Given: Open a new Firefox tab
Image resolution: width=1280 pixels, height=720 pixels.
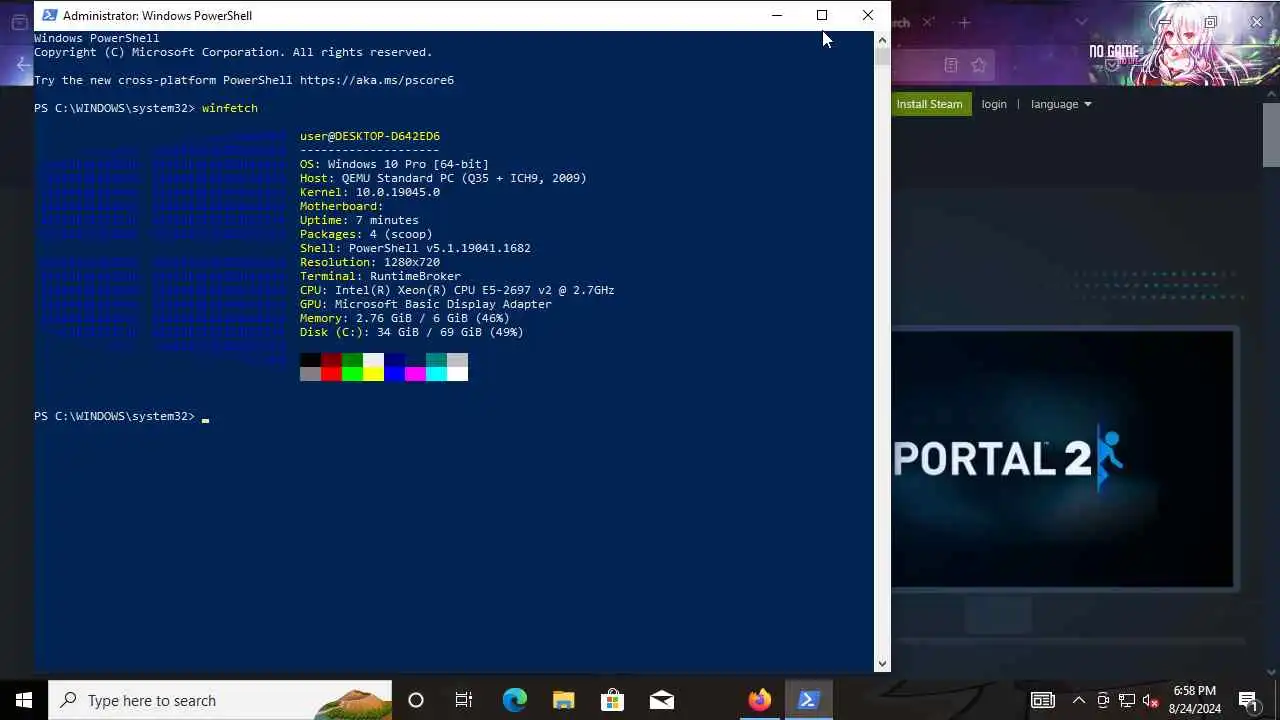Looking at the screenshot, I should click(964, 22).
